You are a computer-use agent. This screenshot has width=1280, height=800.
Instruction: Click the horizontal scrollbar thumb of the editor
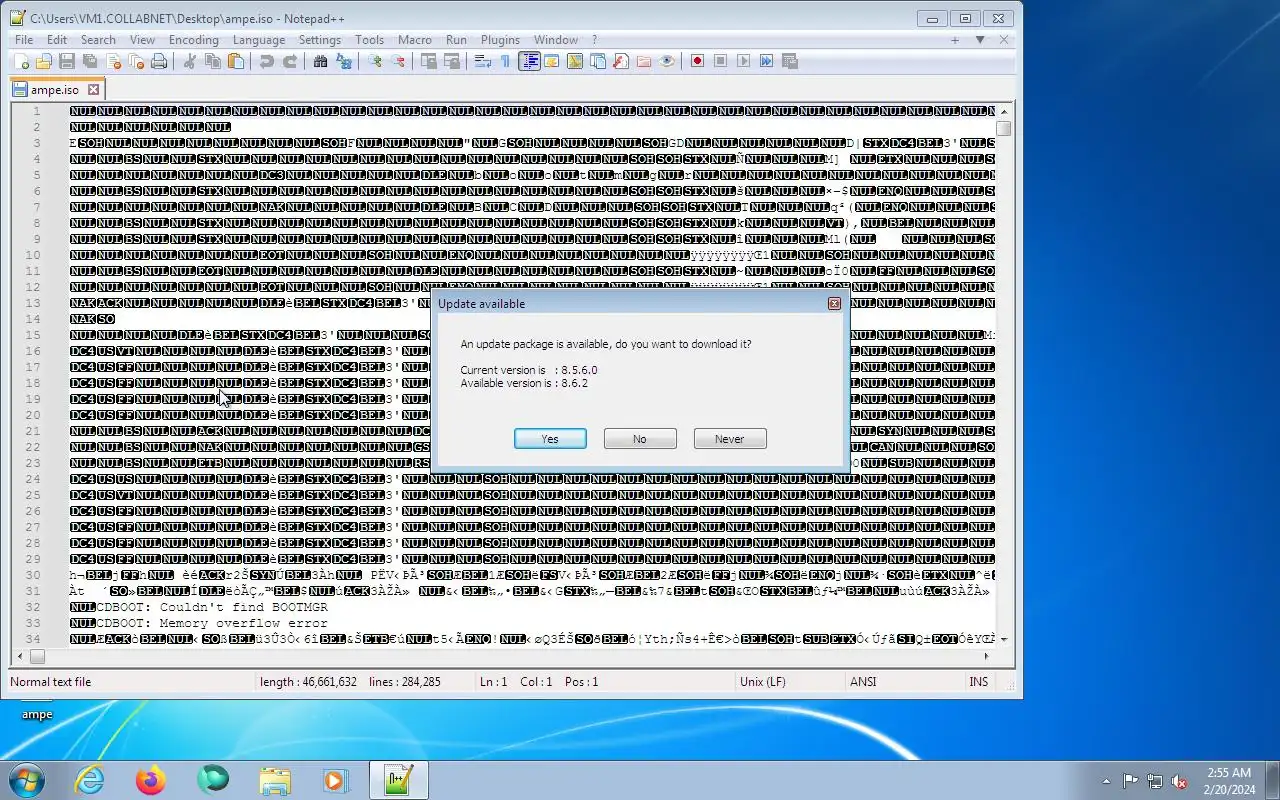pos(37,656)
